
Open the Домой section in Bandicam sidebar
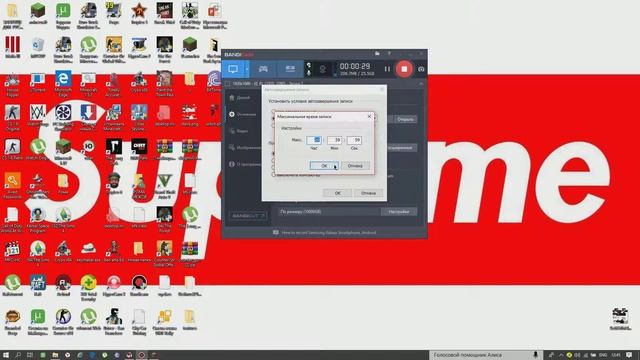click(x=240, y=98)
